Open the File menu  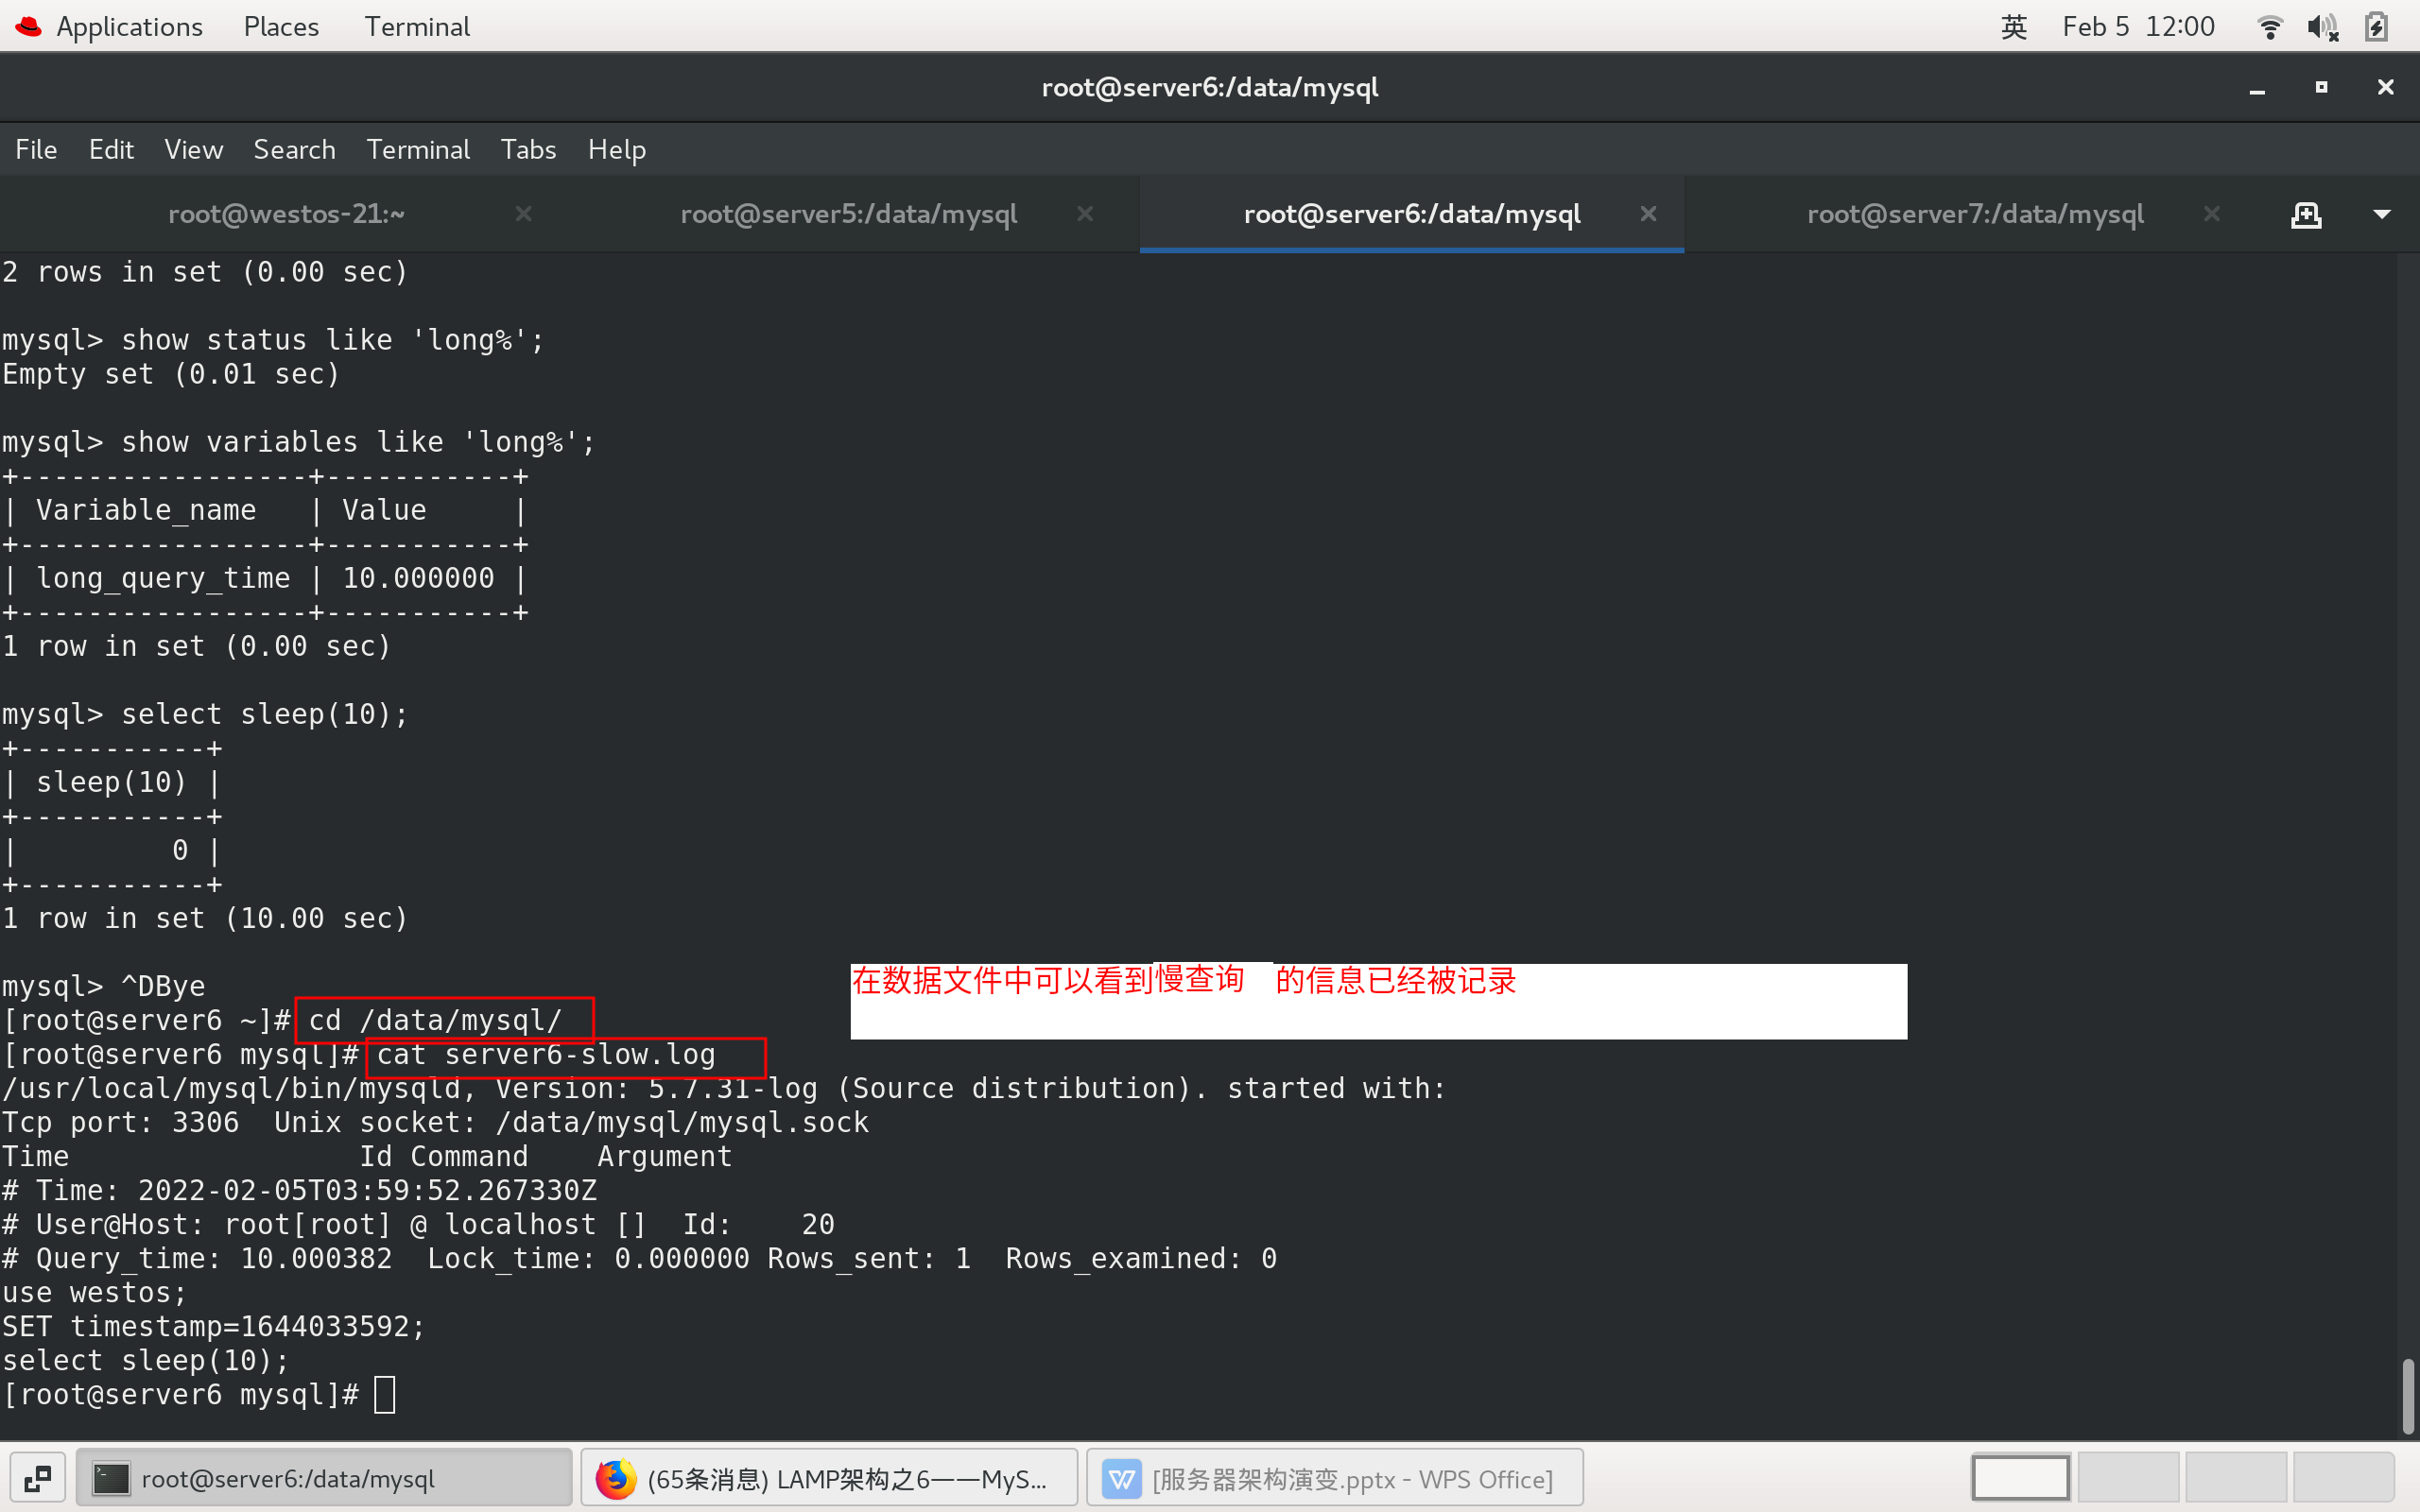tap(36, 150)
